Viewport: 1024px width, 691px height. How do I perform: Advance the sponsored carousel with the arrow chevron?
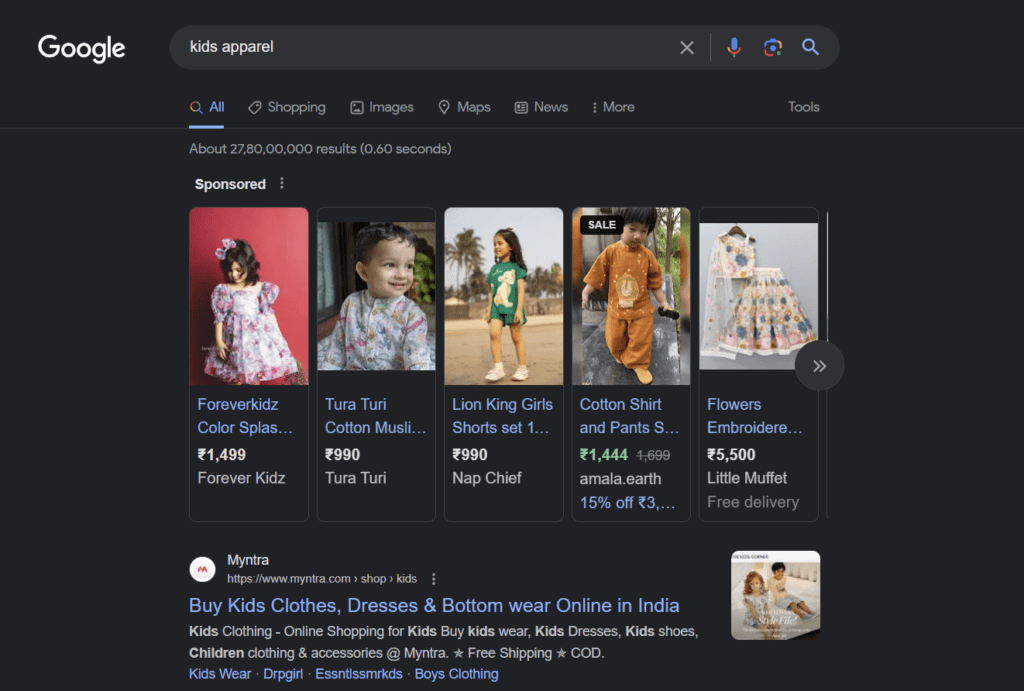click(x=819, y=366)
